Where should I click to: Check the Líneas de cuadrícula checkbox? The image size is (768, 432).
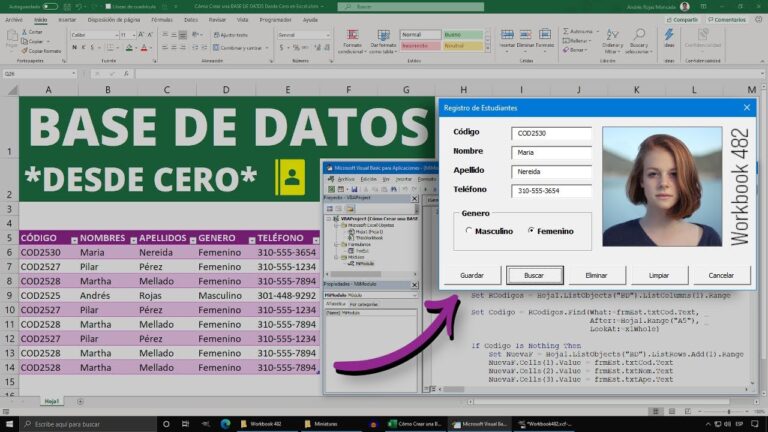[108, 7]
